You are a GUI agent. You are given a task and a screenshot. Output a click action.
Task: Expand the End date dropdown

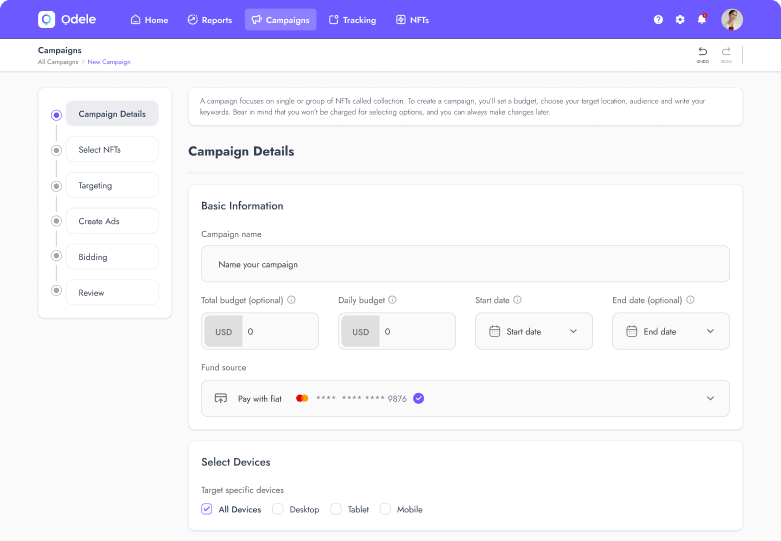670,331
